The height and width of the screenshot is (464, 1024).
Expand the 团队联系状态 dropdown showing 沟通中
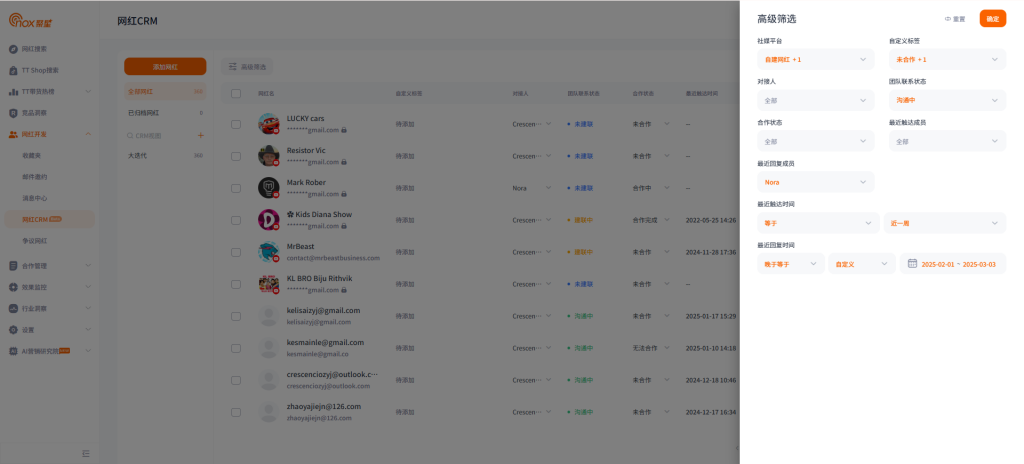947,101
